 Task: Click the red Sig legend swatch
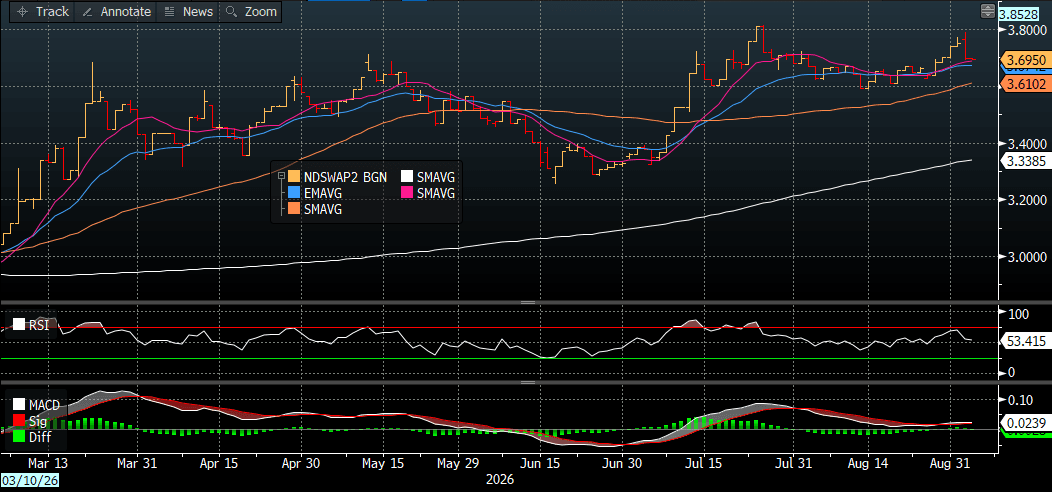19,421
